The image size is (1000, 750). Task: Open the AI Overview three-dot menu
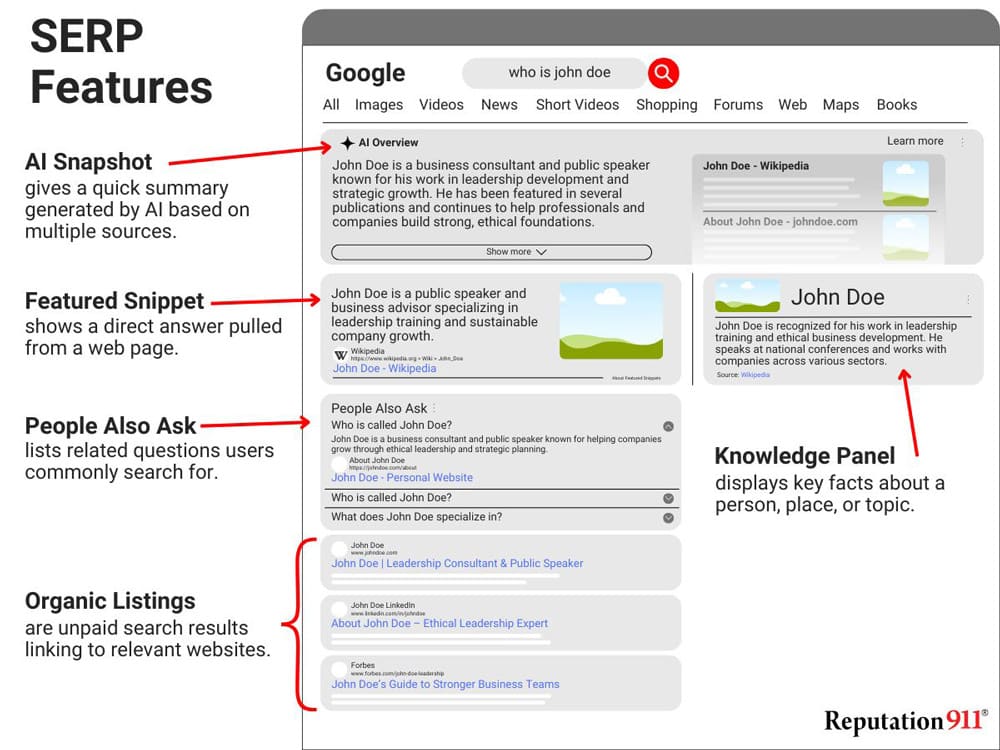pos(962,142)
